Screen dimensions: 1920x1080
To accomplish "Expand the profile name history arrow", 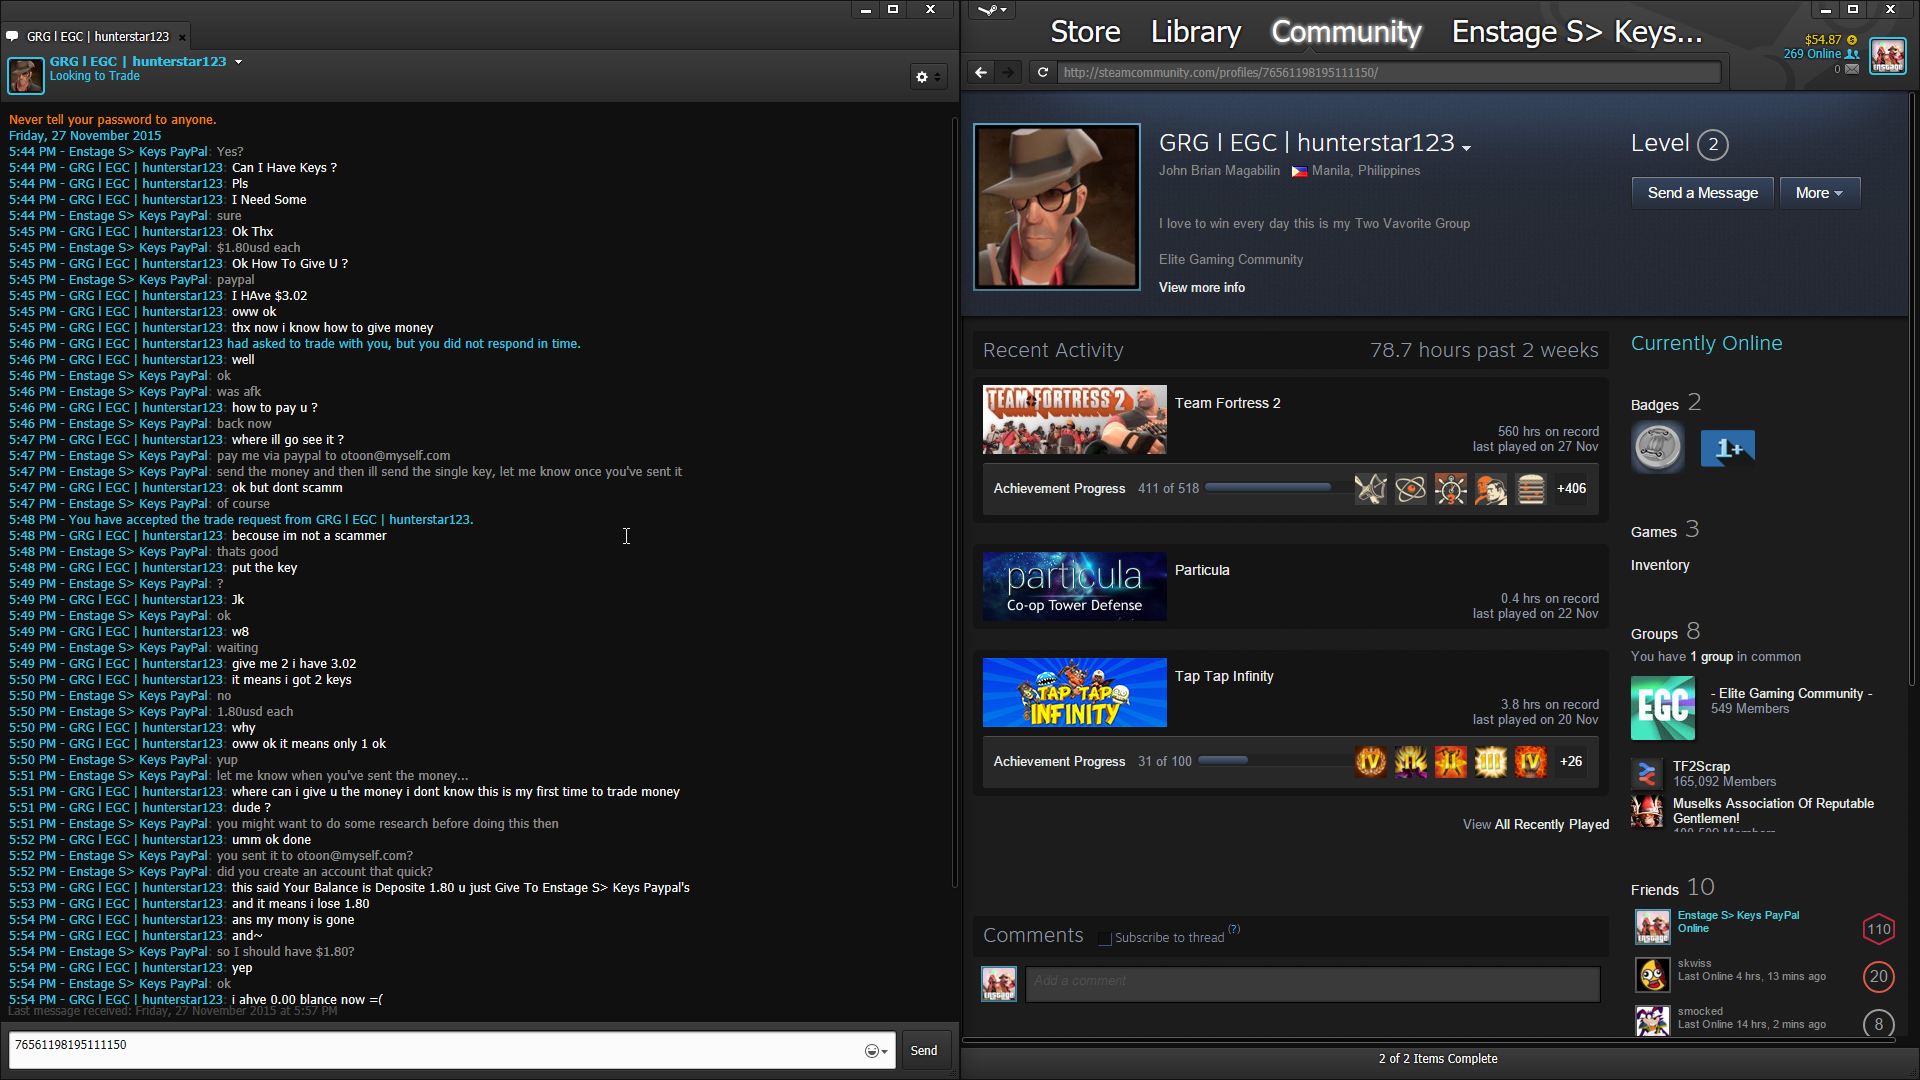I will click(1466, 148).
